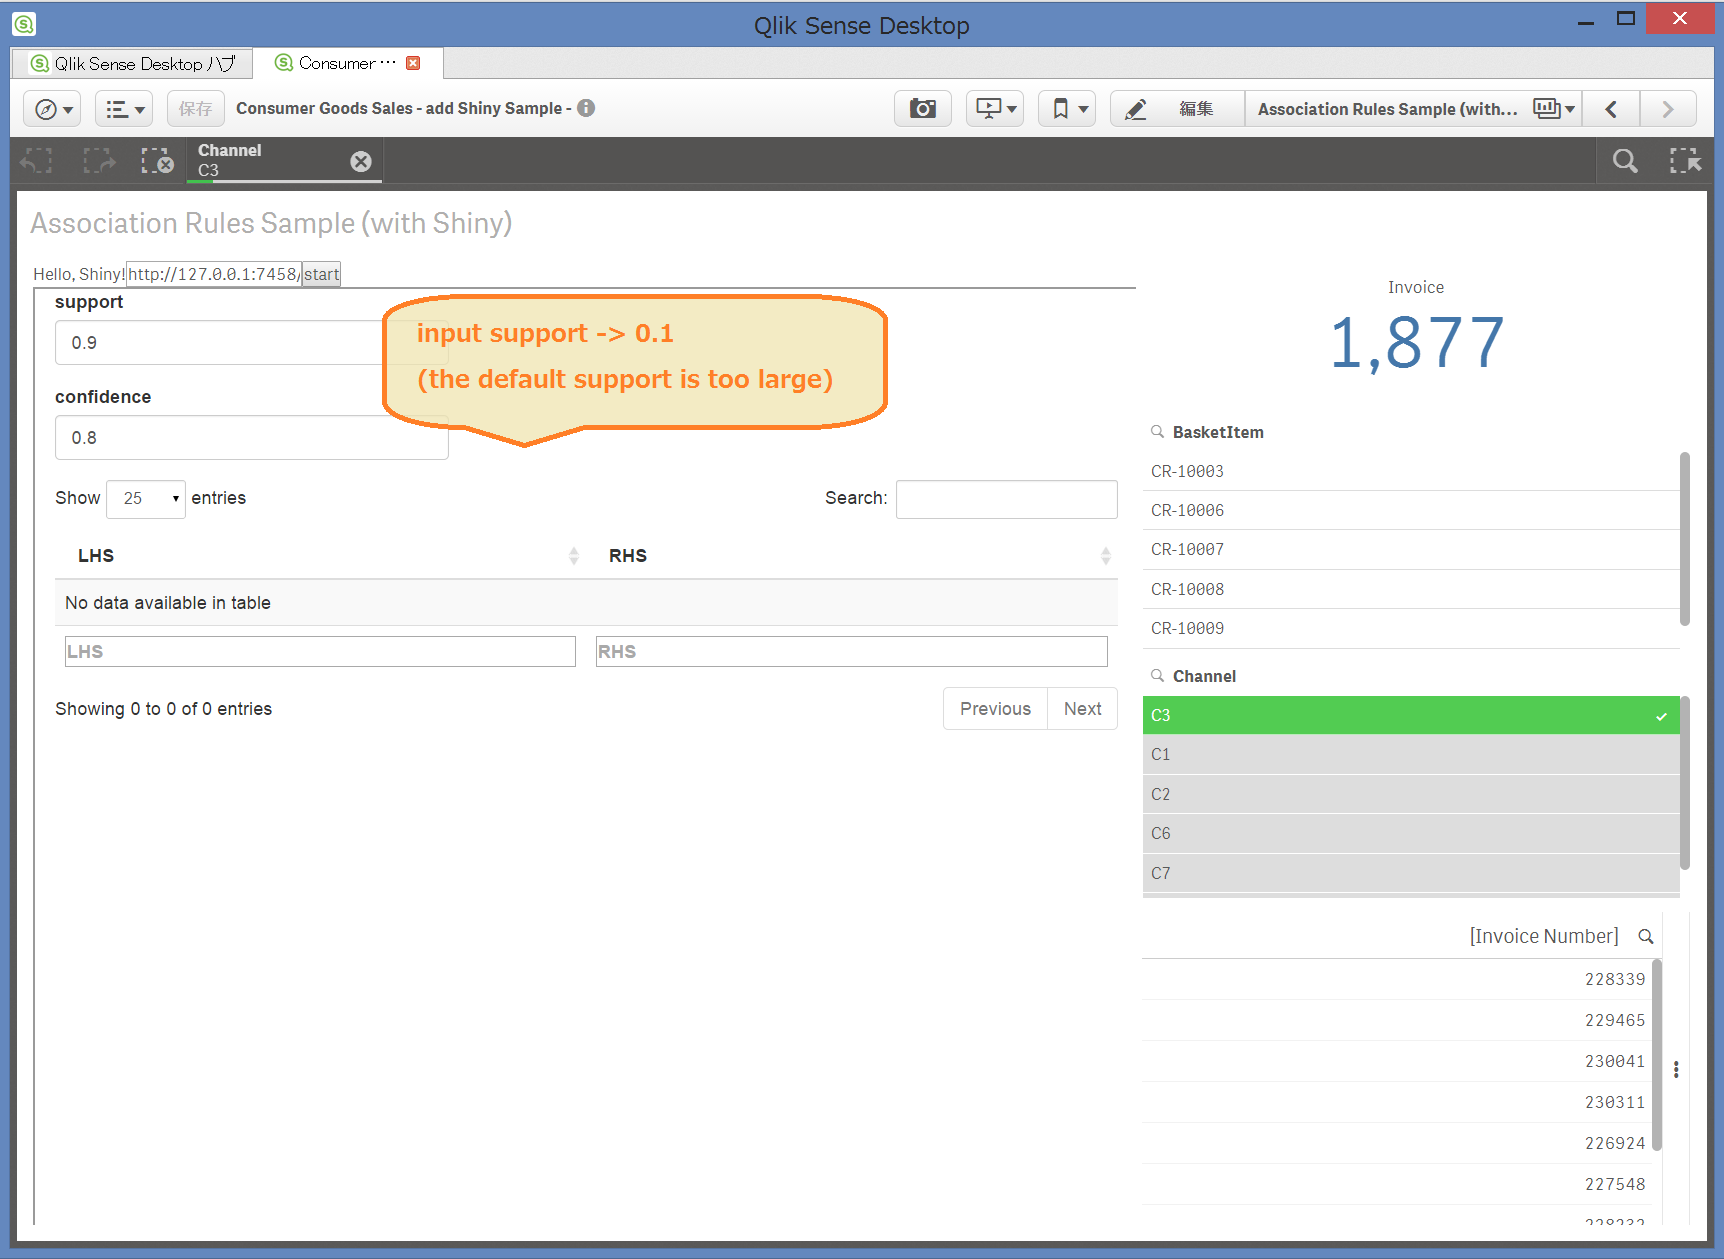Open smart search magnifier
1724x1259 pixels.
[x=1625, y=161]
